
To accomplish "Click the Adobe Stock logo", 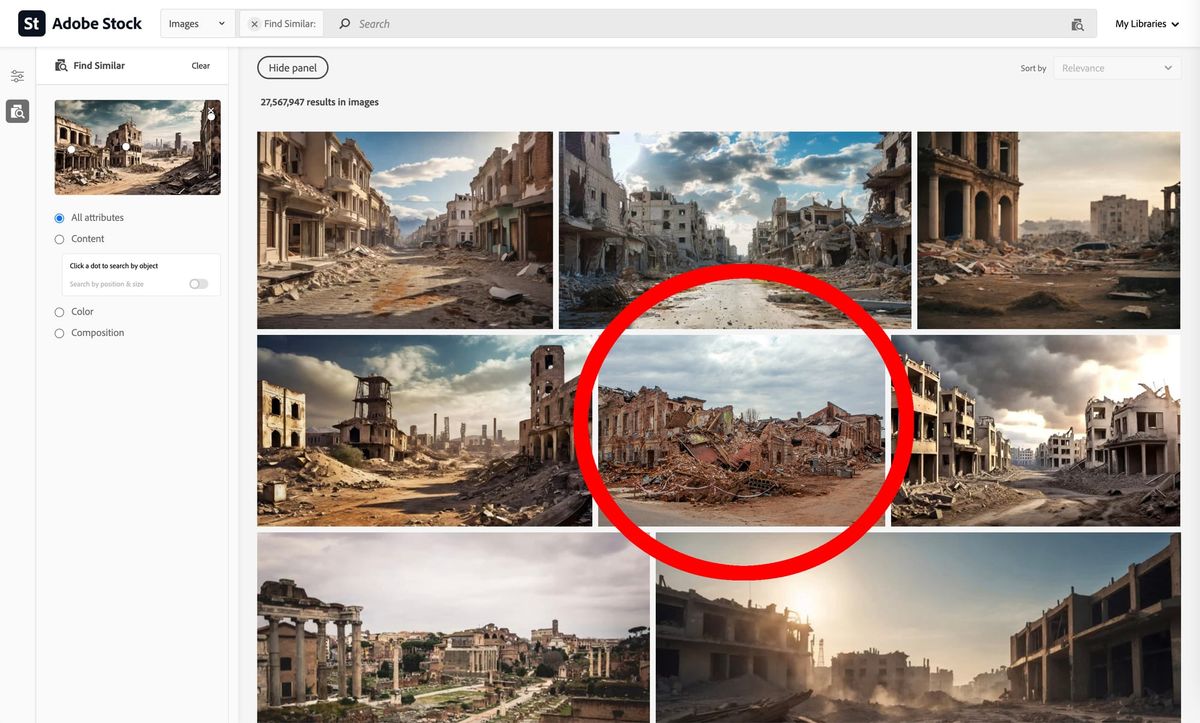I will (x=80, y=22).
